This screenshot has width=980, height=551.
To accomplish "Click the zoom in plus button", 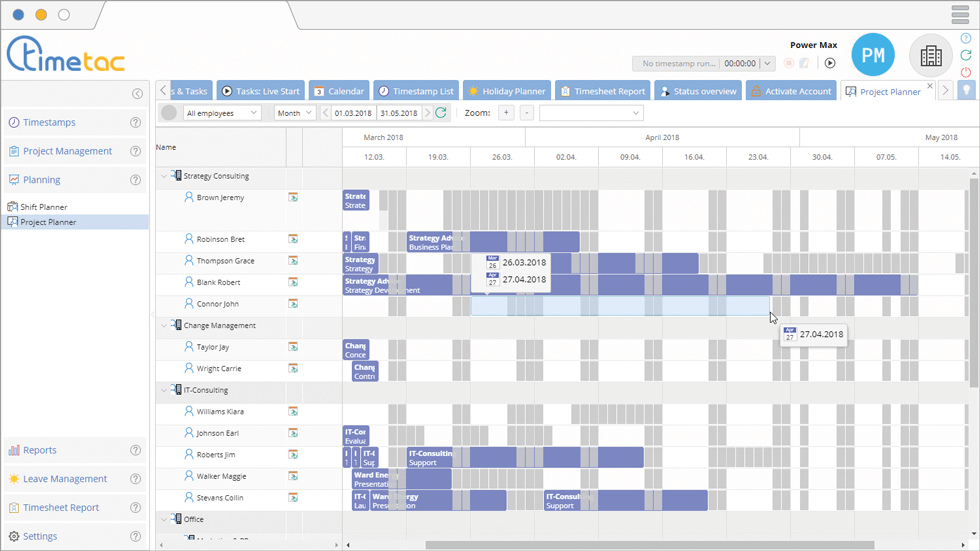I will [x=506, y=113].
